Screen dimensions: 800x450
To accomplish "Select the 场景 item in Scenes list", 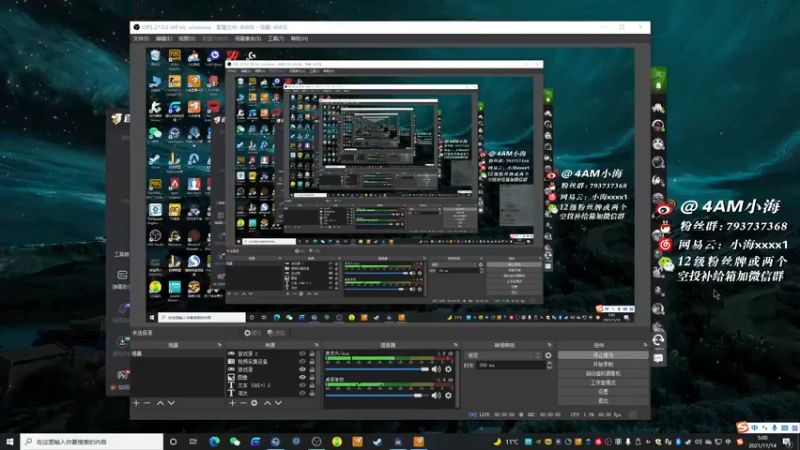I will 177,354.
